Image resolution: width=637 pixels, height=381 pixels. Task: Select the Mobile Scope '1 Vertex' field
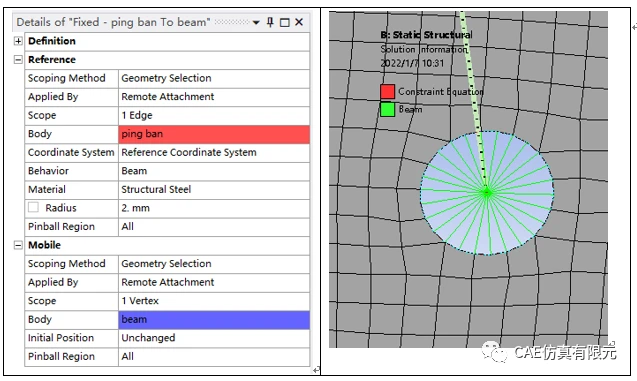point(214,301)
